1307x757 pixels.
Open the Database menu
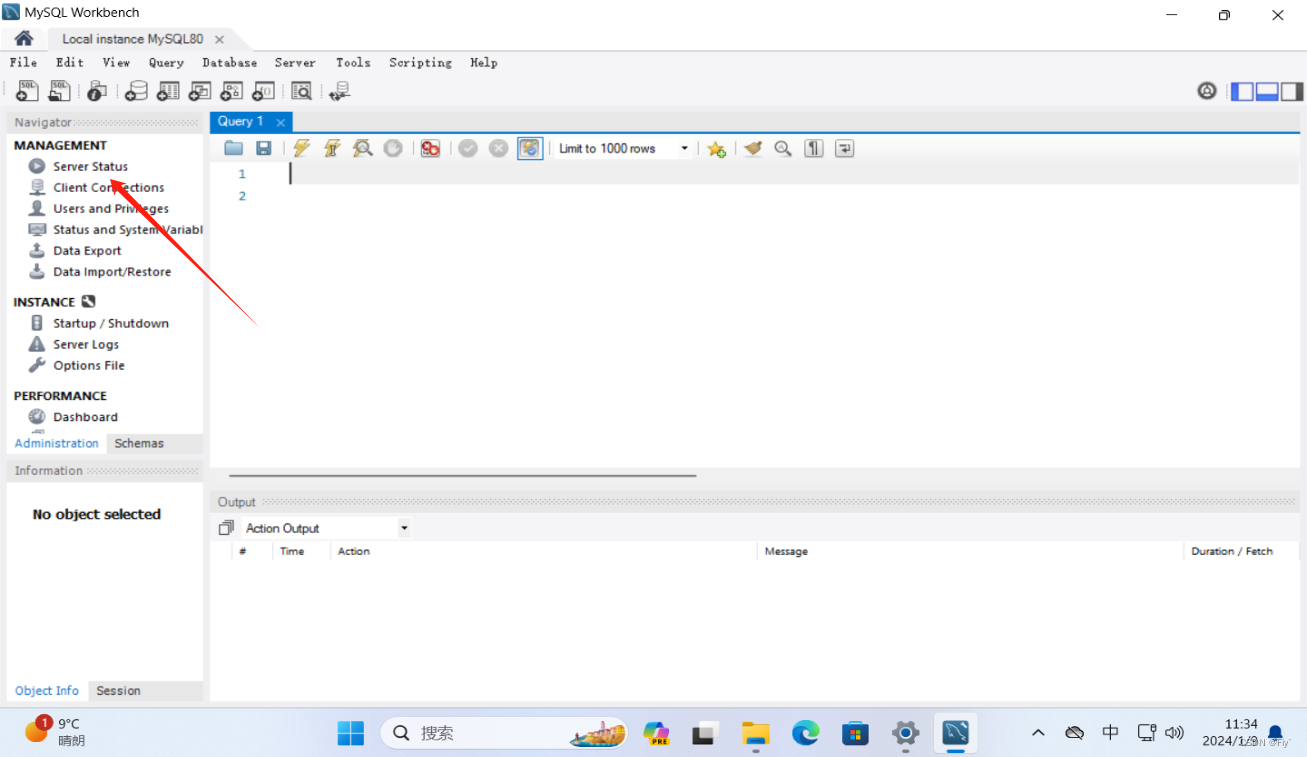(230, 62)
